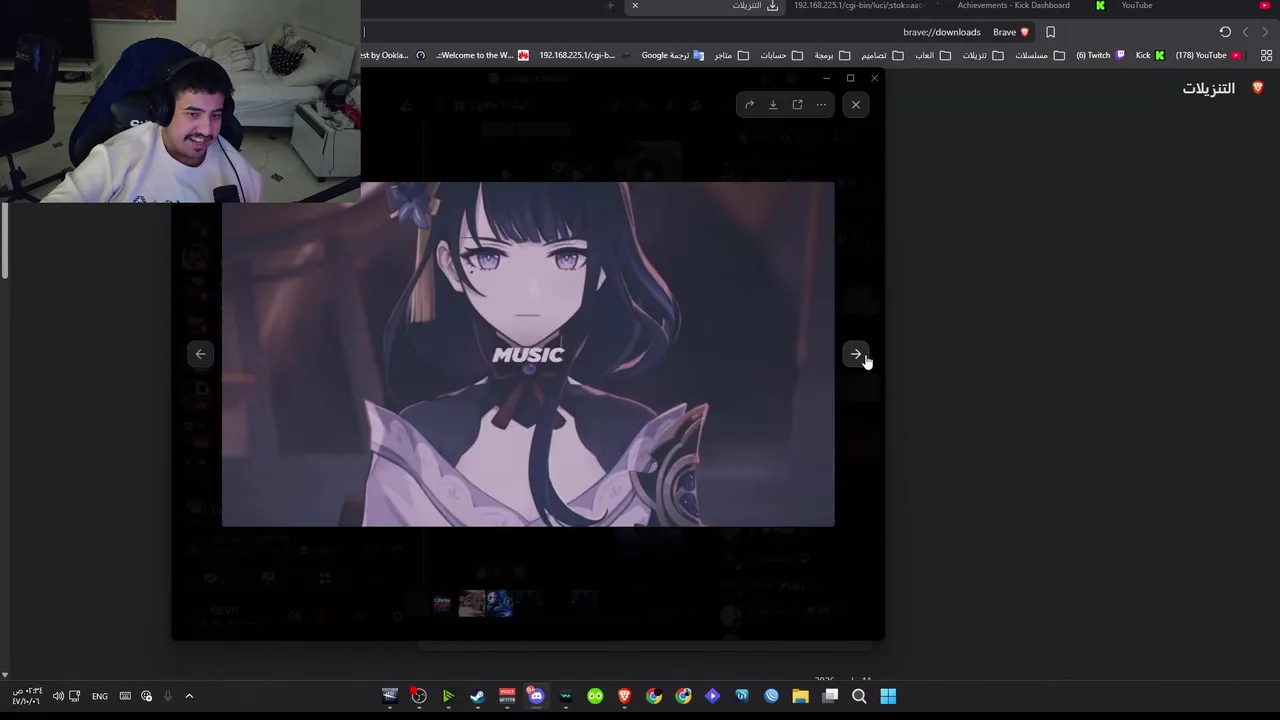Click the forward/share arrow in image viewer toolbar
1280x720 pixels.
coord(749,105)
